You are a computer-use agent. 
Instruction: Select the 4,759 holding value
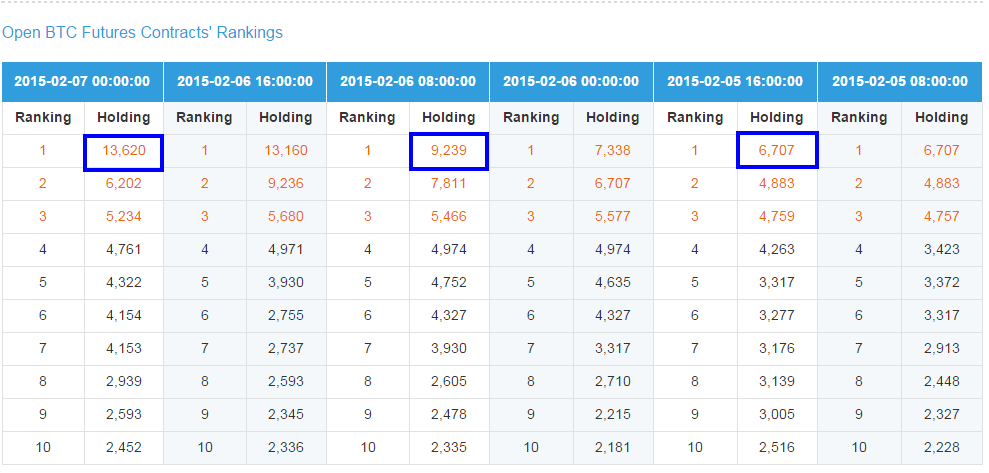coord(777,217)
